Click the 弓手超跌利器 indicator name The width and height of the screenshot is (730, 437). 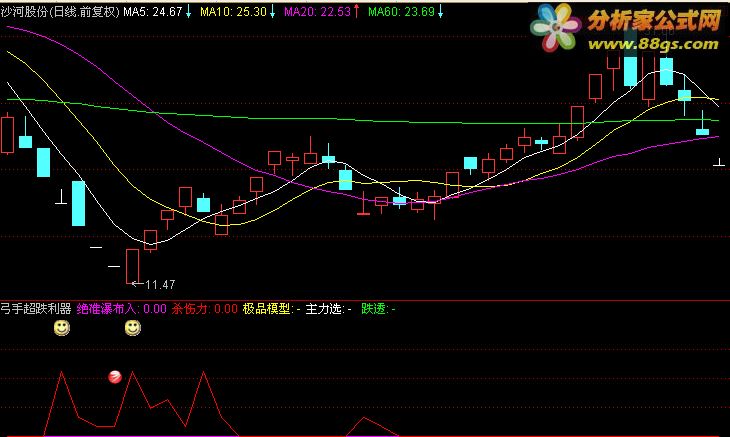click(36, 309)
